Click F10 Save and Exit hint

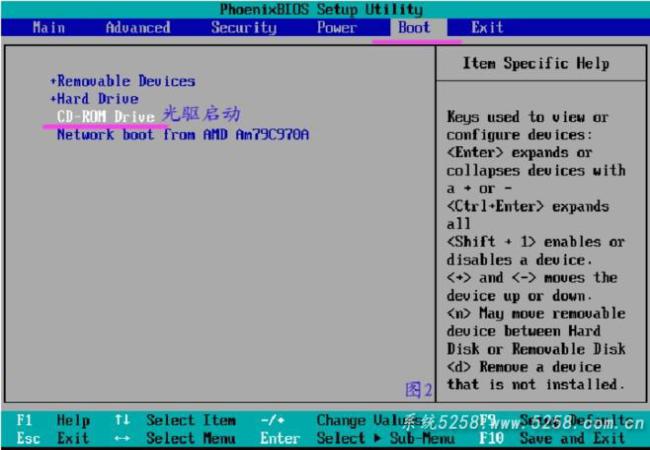[x=552, y=438]
